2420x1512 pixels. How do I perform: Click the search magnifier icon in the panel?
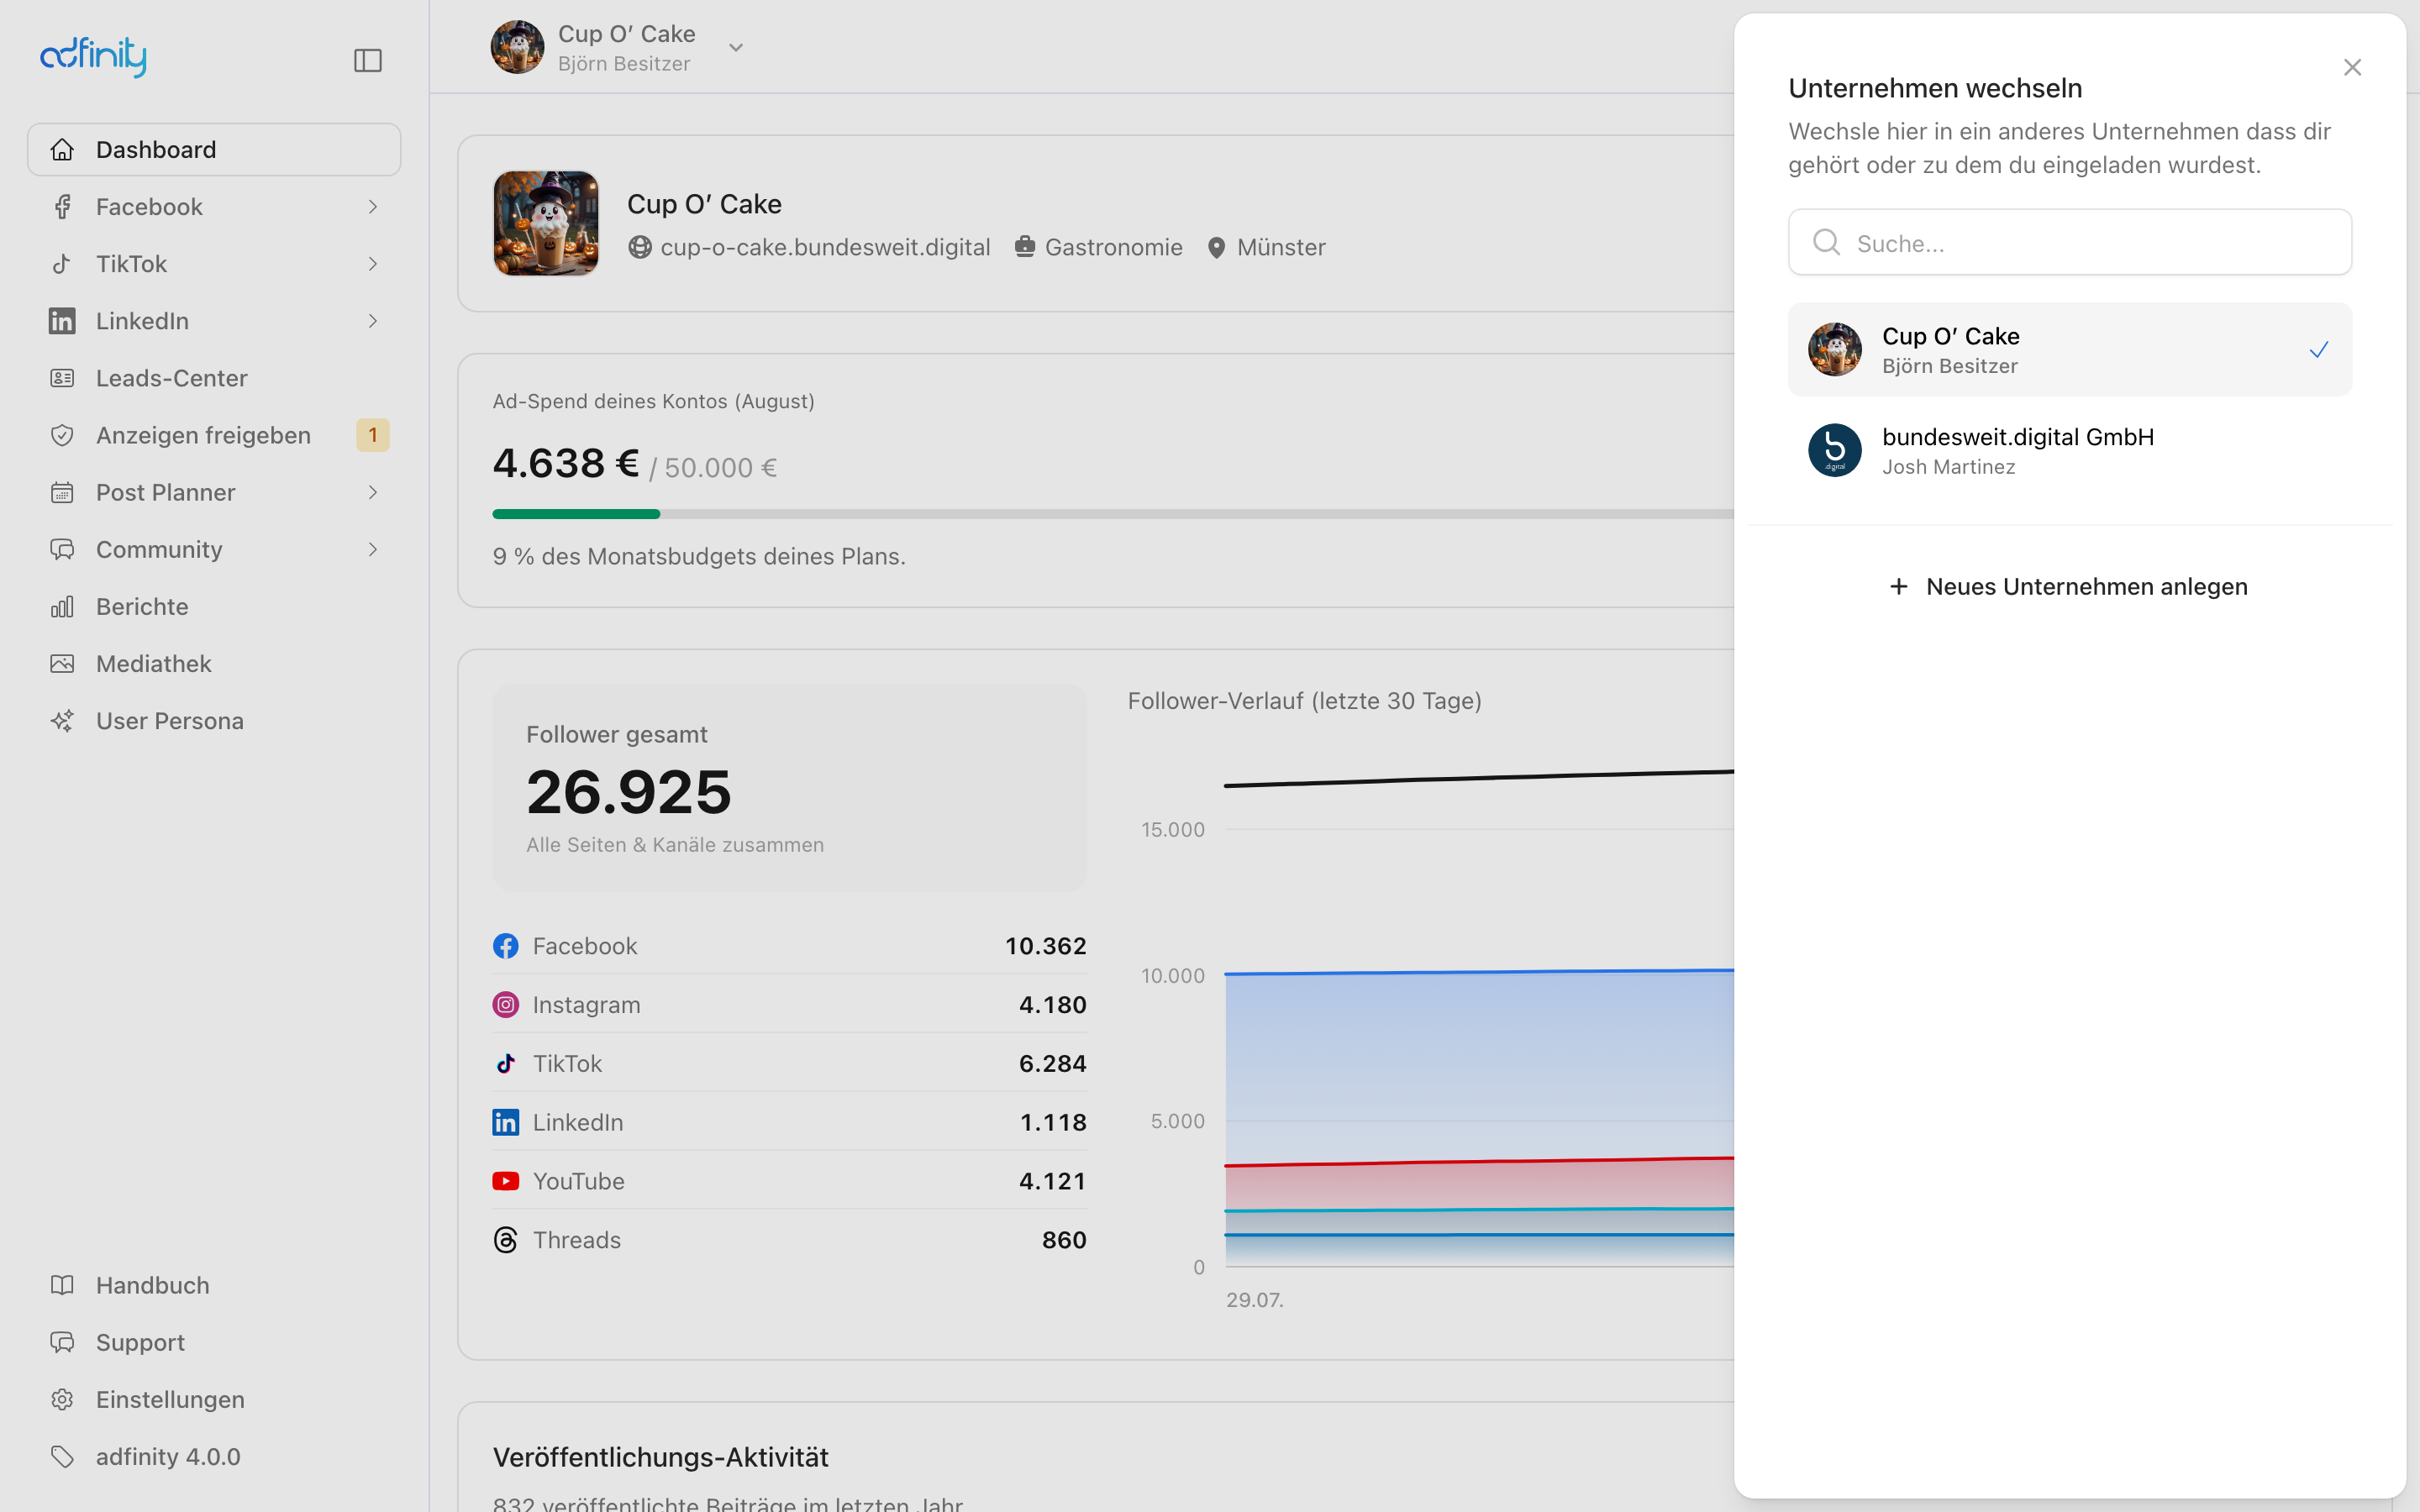click(x=1826, y=242)
